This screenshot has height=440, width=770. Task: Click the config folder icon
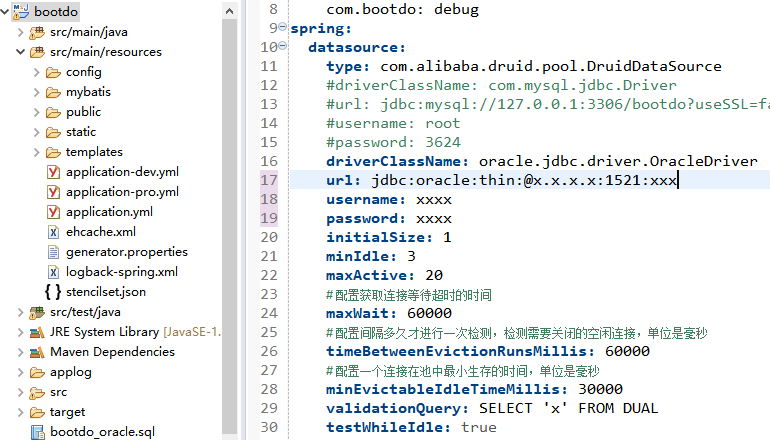point(53,73)
